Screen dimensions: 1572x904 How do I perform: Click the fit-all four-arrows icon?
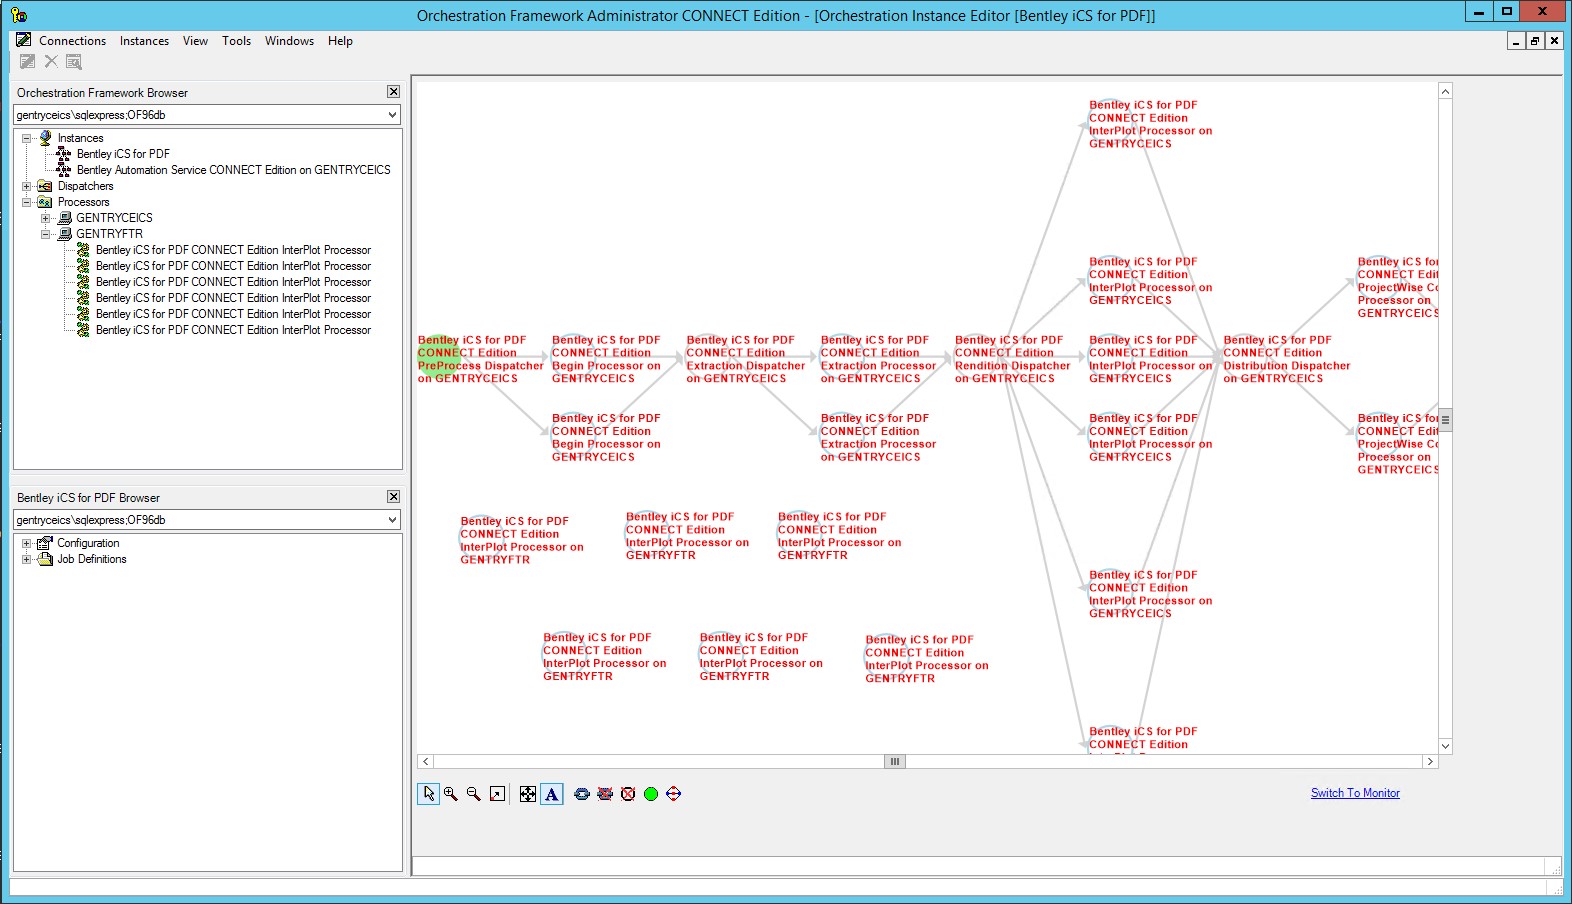point(528,794)
